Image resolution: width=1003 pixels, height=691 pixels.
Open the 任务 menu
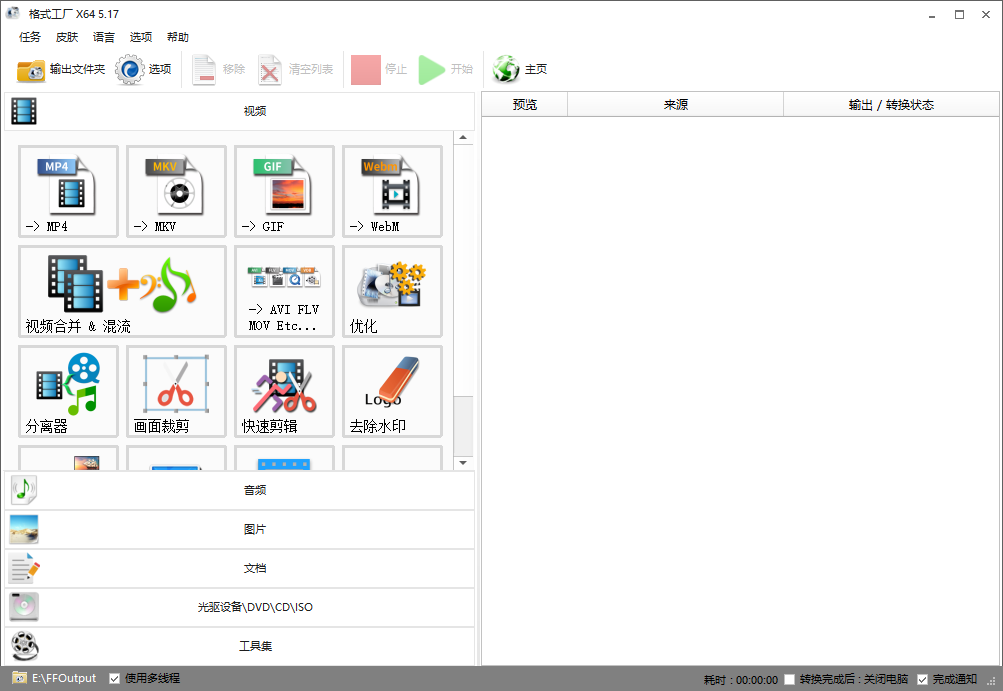(x=30, y=37)
